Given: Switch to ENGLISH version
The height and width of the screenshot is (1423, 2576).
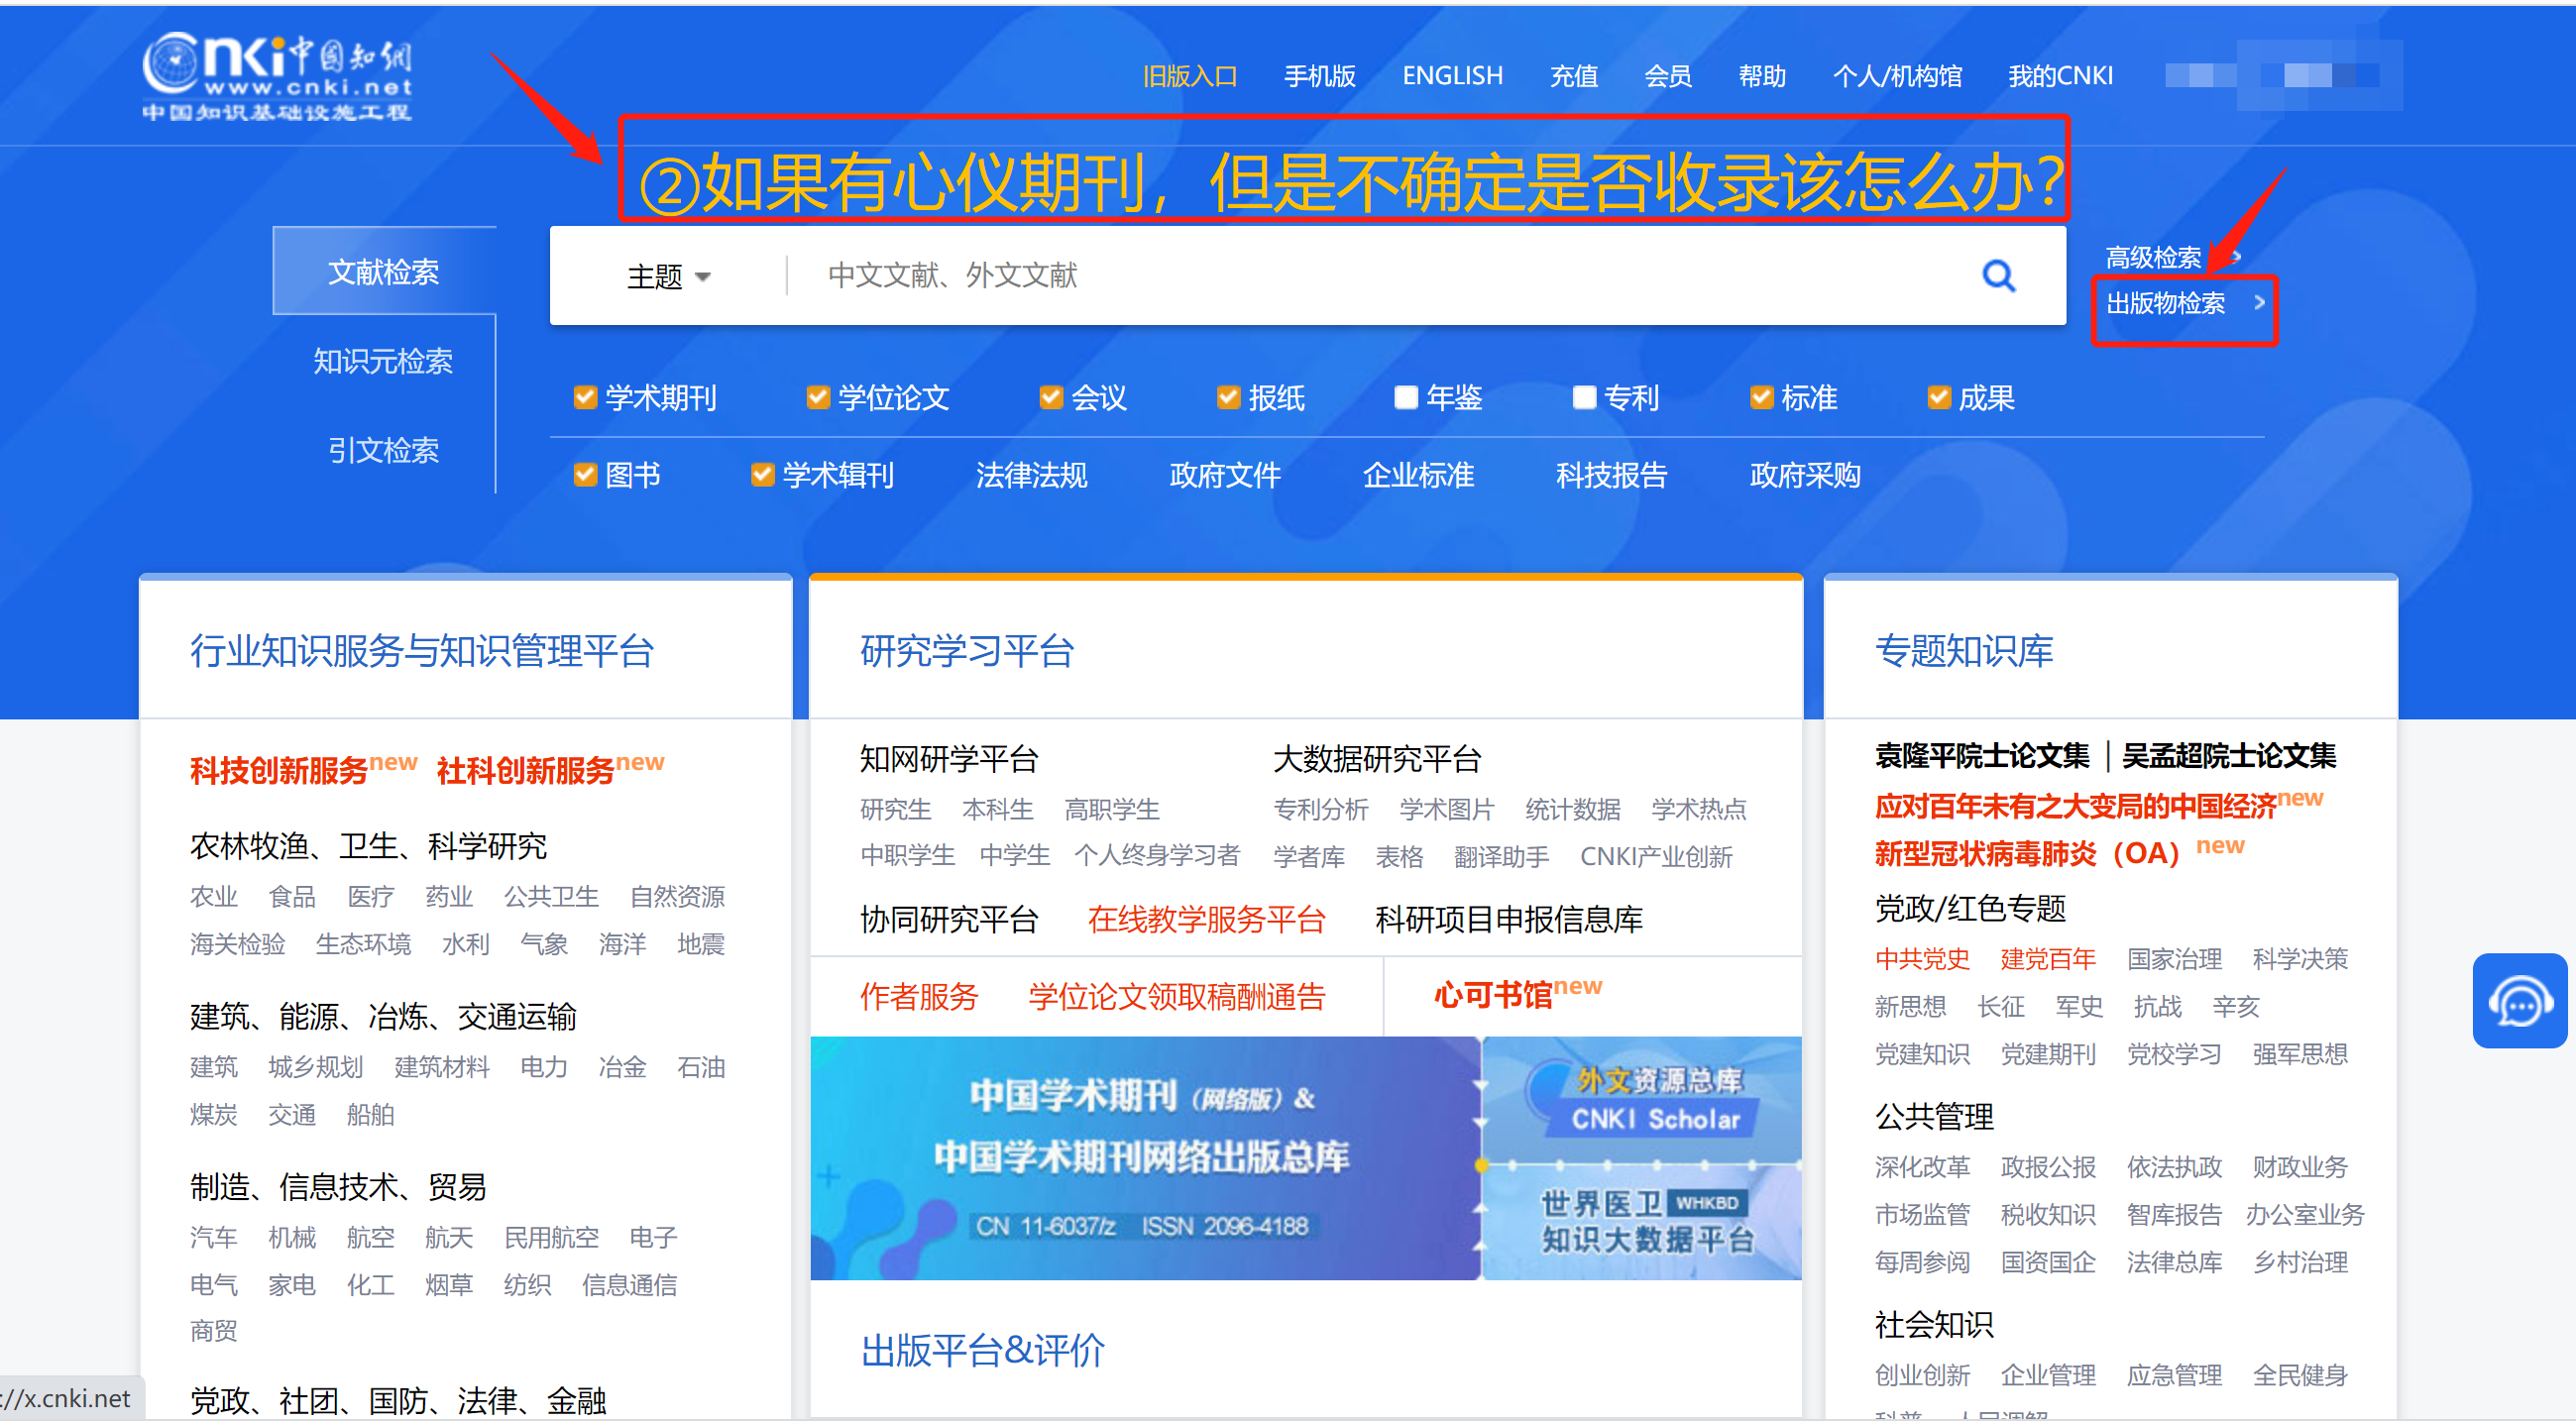Looking at the screenshot, I should (1452, 76).
